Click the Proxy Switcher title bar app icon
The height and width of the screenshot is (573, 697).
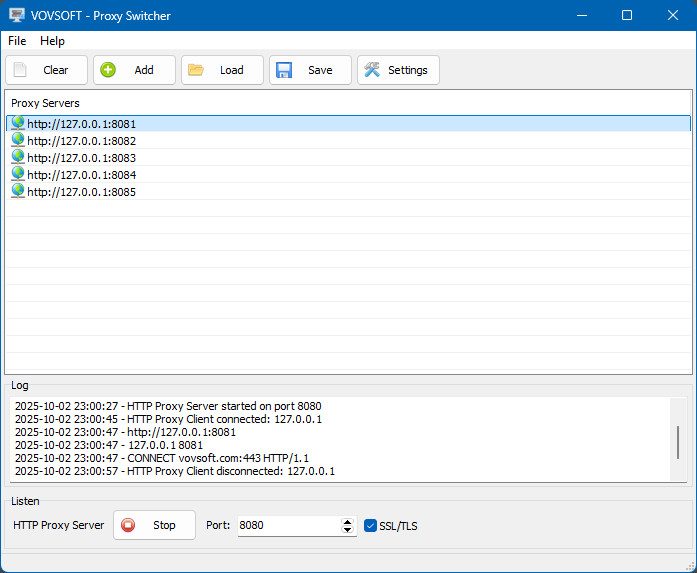[x=17, y=15]
